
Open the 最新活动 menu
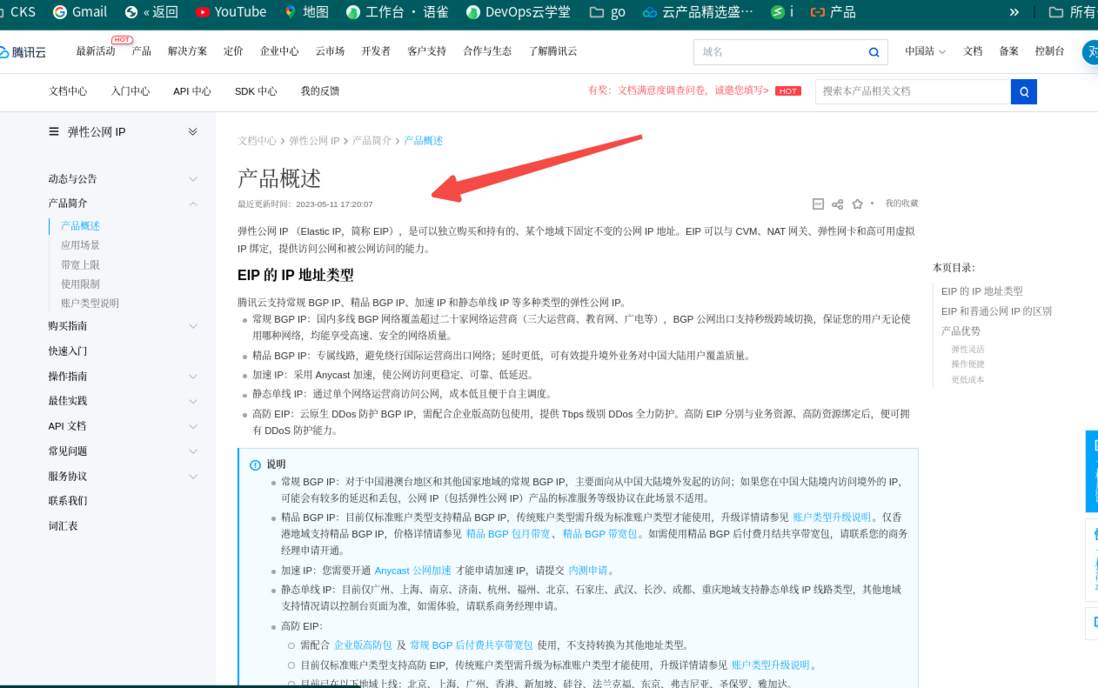click(95, 51)
